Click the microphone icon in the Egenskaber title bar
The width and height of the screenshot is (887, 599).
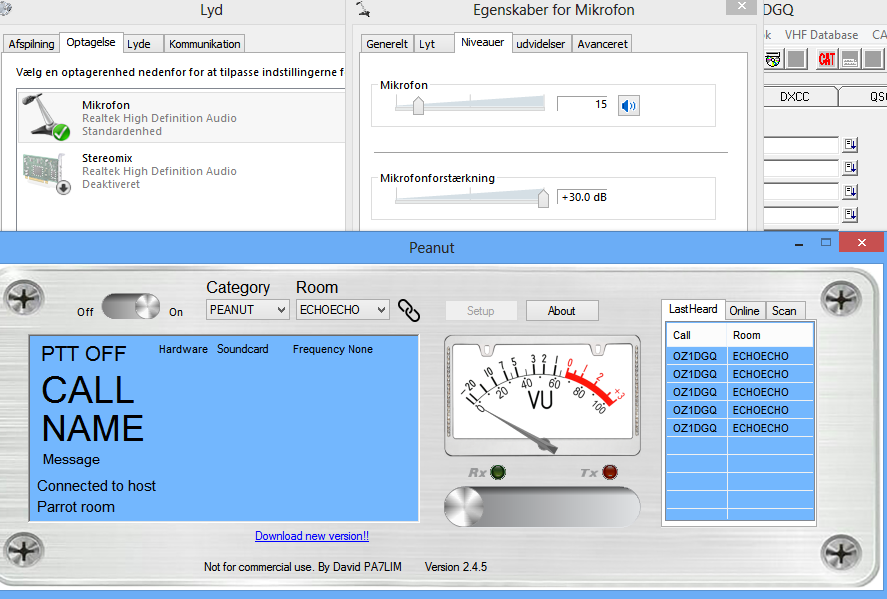[363, 10]
